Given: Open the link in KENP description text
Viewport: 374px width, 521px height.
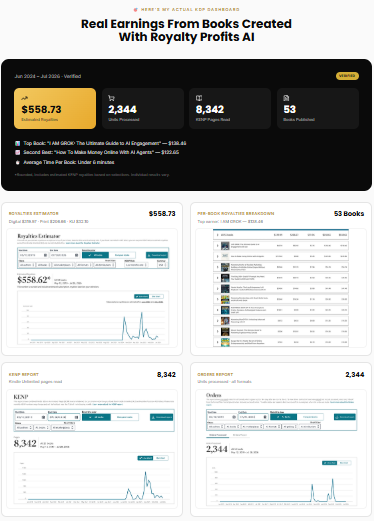Looking at the screenshot, I should coord(108,404).
